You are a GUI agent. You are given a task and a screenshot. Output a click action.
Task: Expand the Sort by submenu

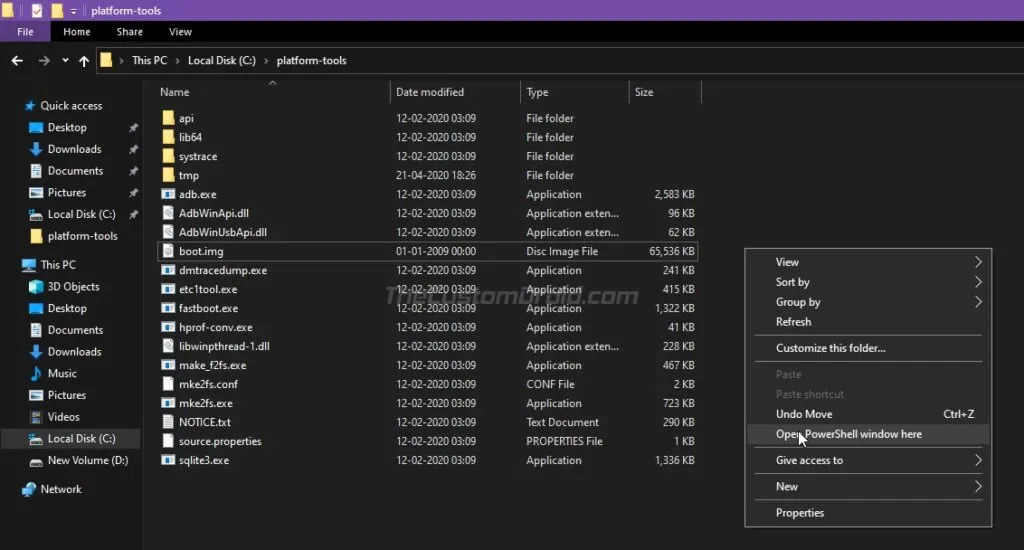[x=868, y=282]
